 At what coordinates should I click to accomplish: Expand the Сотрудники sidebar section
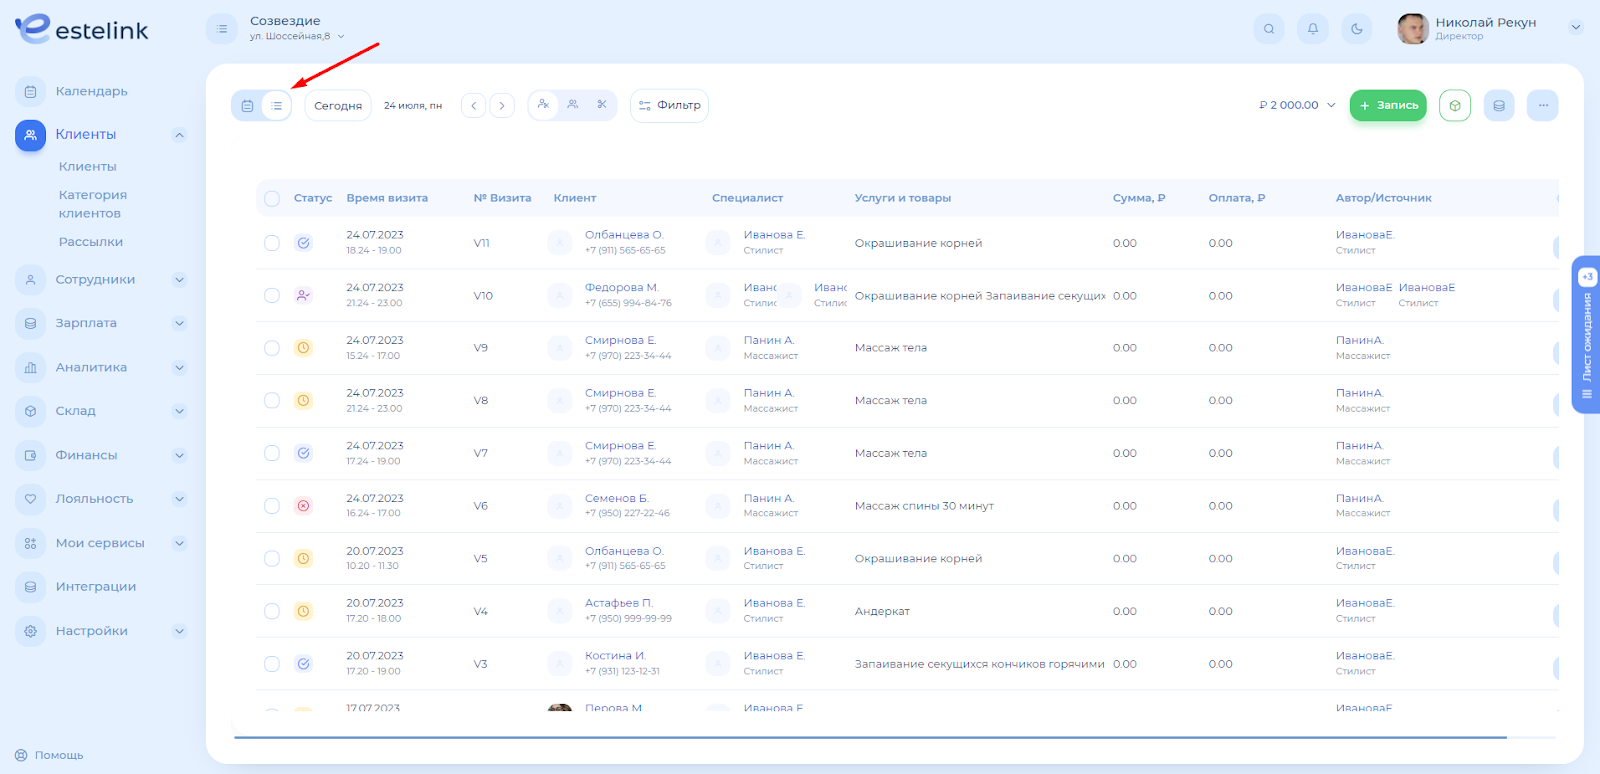179,280
